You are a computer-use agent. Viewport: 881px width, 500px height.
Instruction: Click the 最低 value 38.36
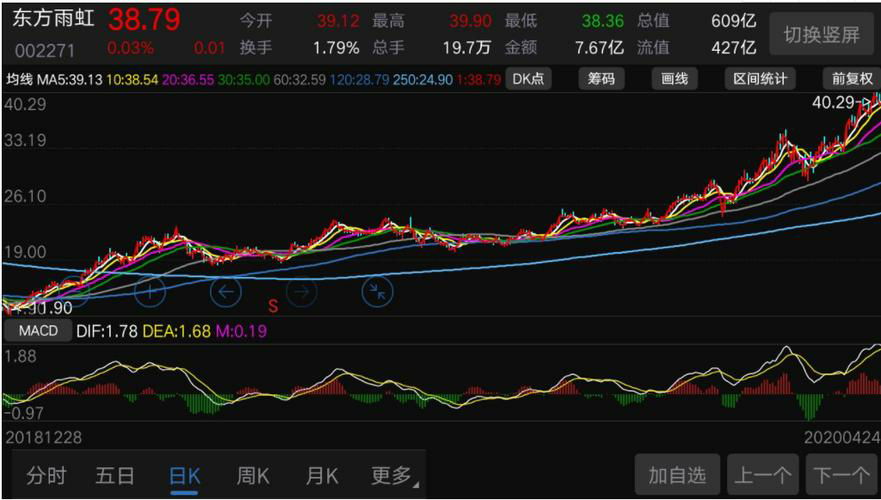602,21
